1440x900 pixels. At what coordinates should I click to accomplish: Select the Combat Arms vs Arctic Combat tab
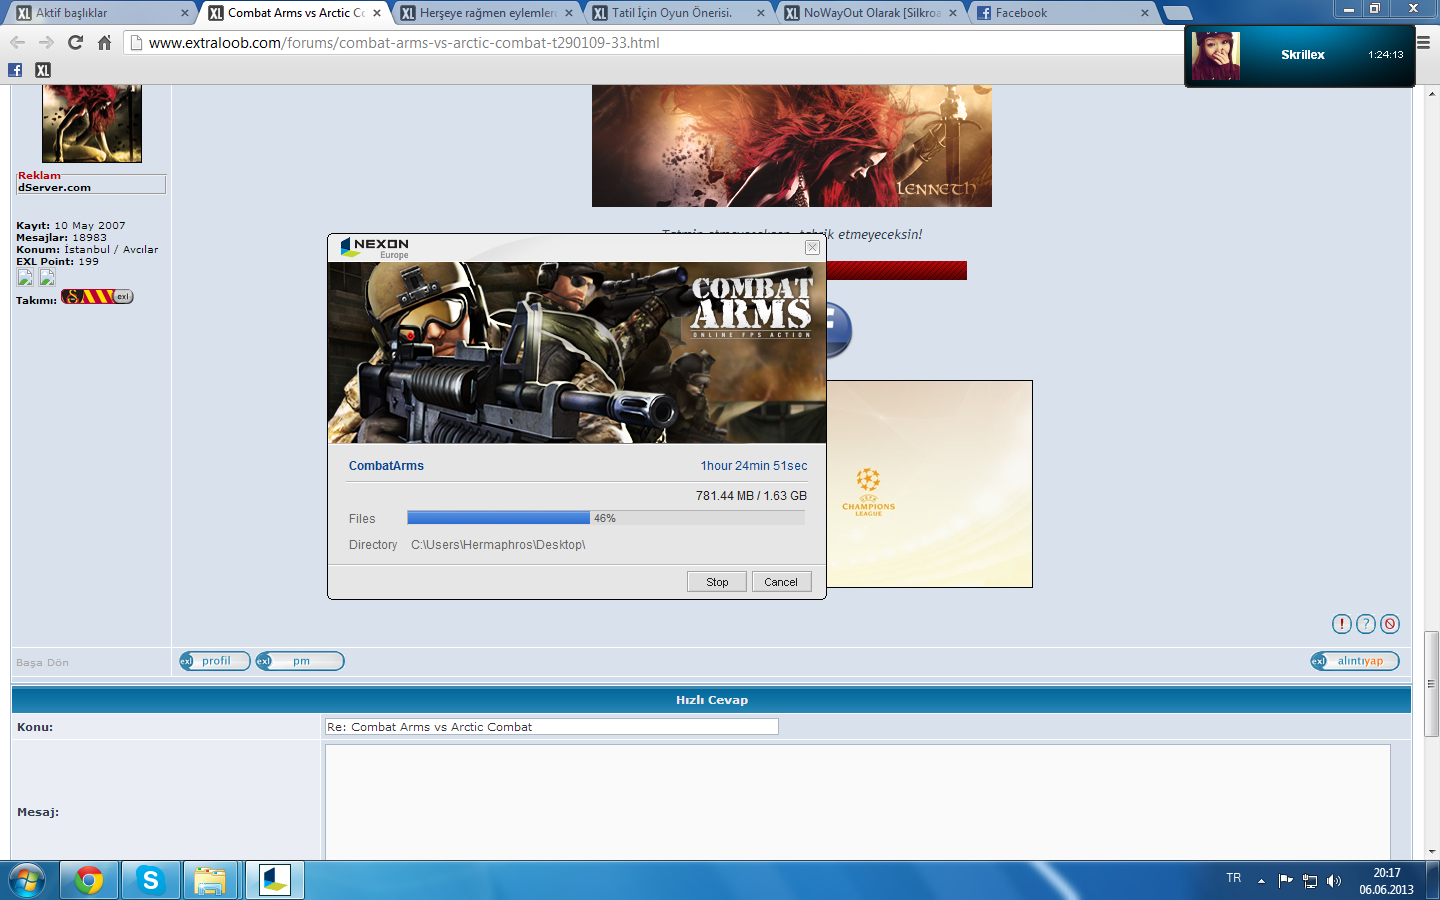pyautogui.click(x=294, y=13)
